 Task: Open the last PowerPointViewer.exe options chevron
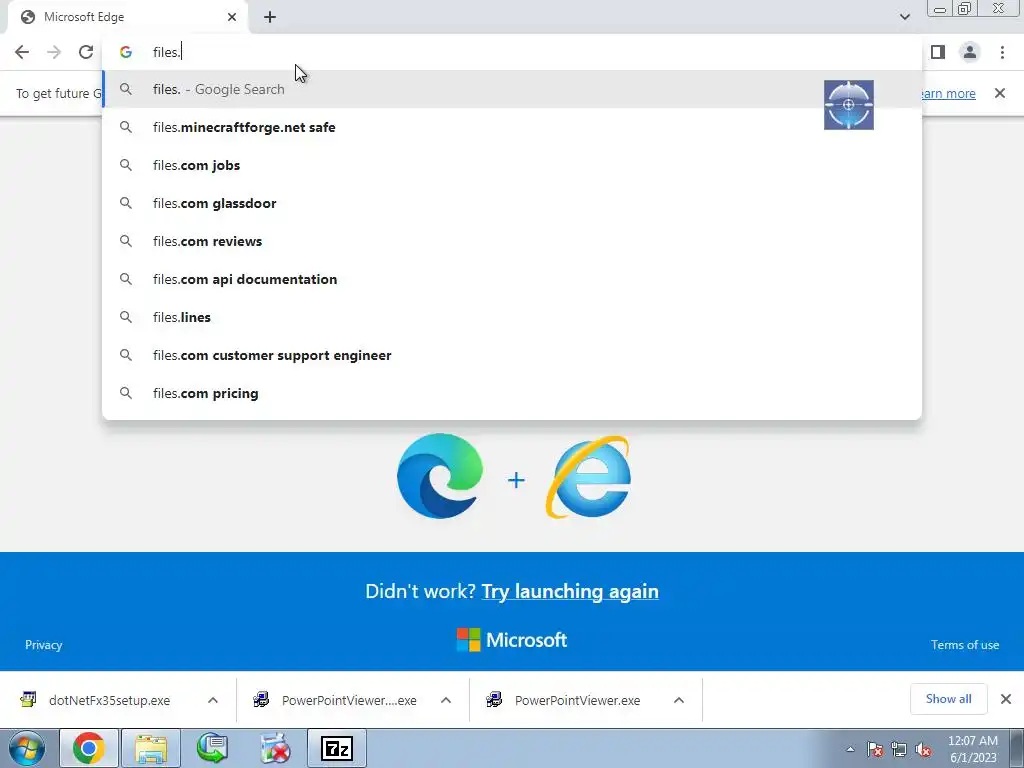pyautogui.click(x=679, y=700)
